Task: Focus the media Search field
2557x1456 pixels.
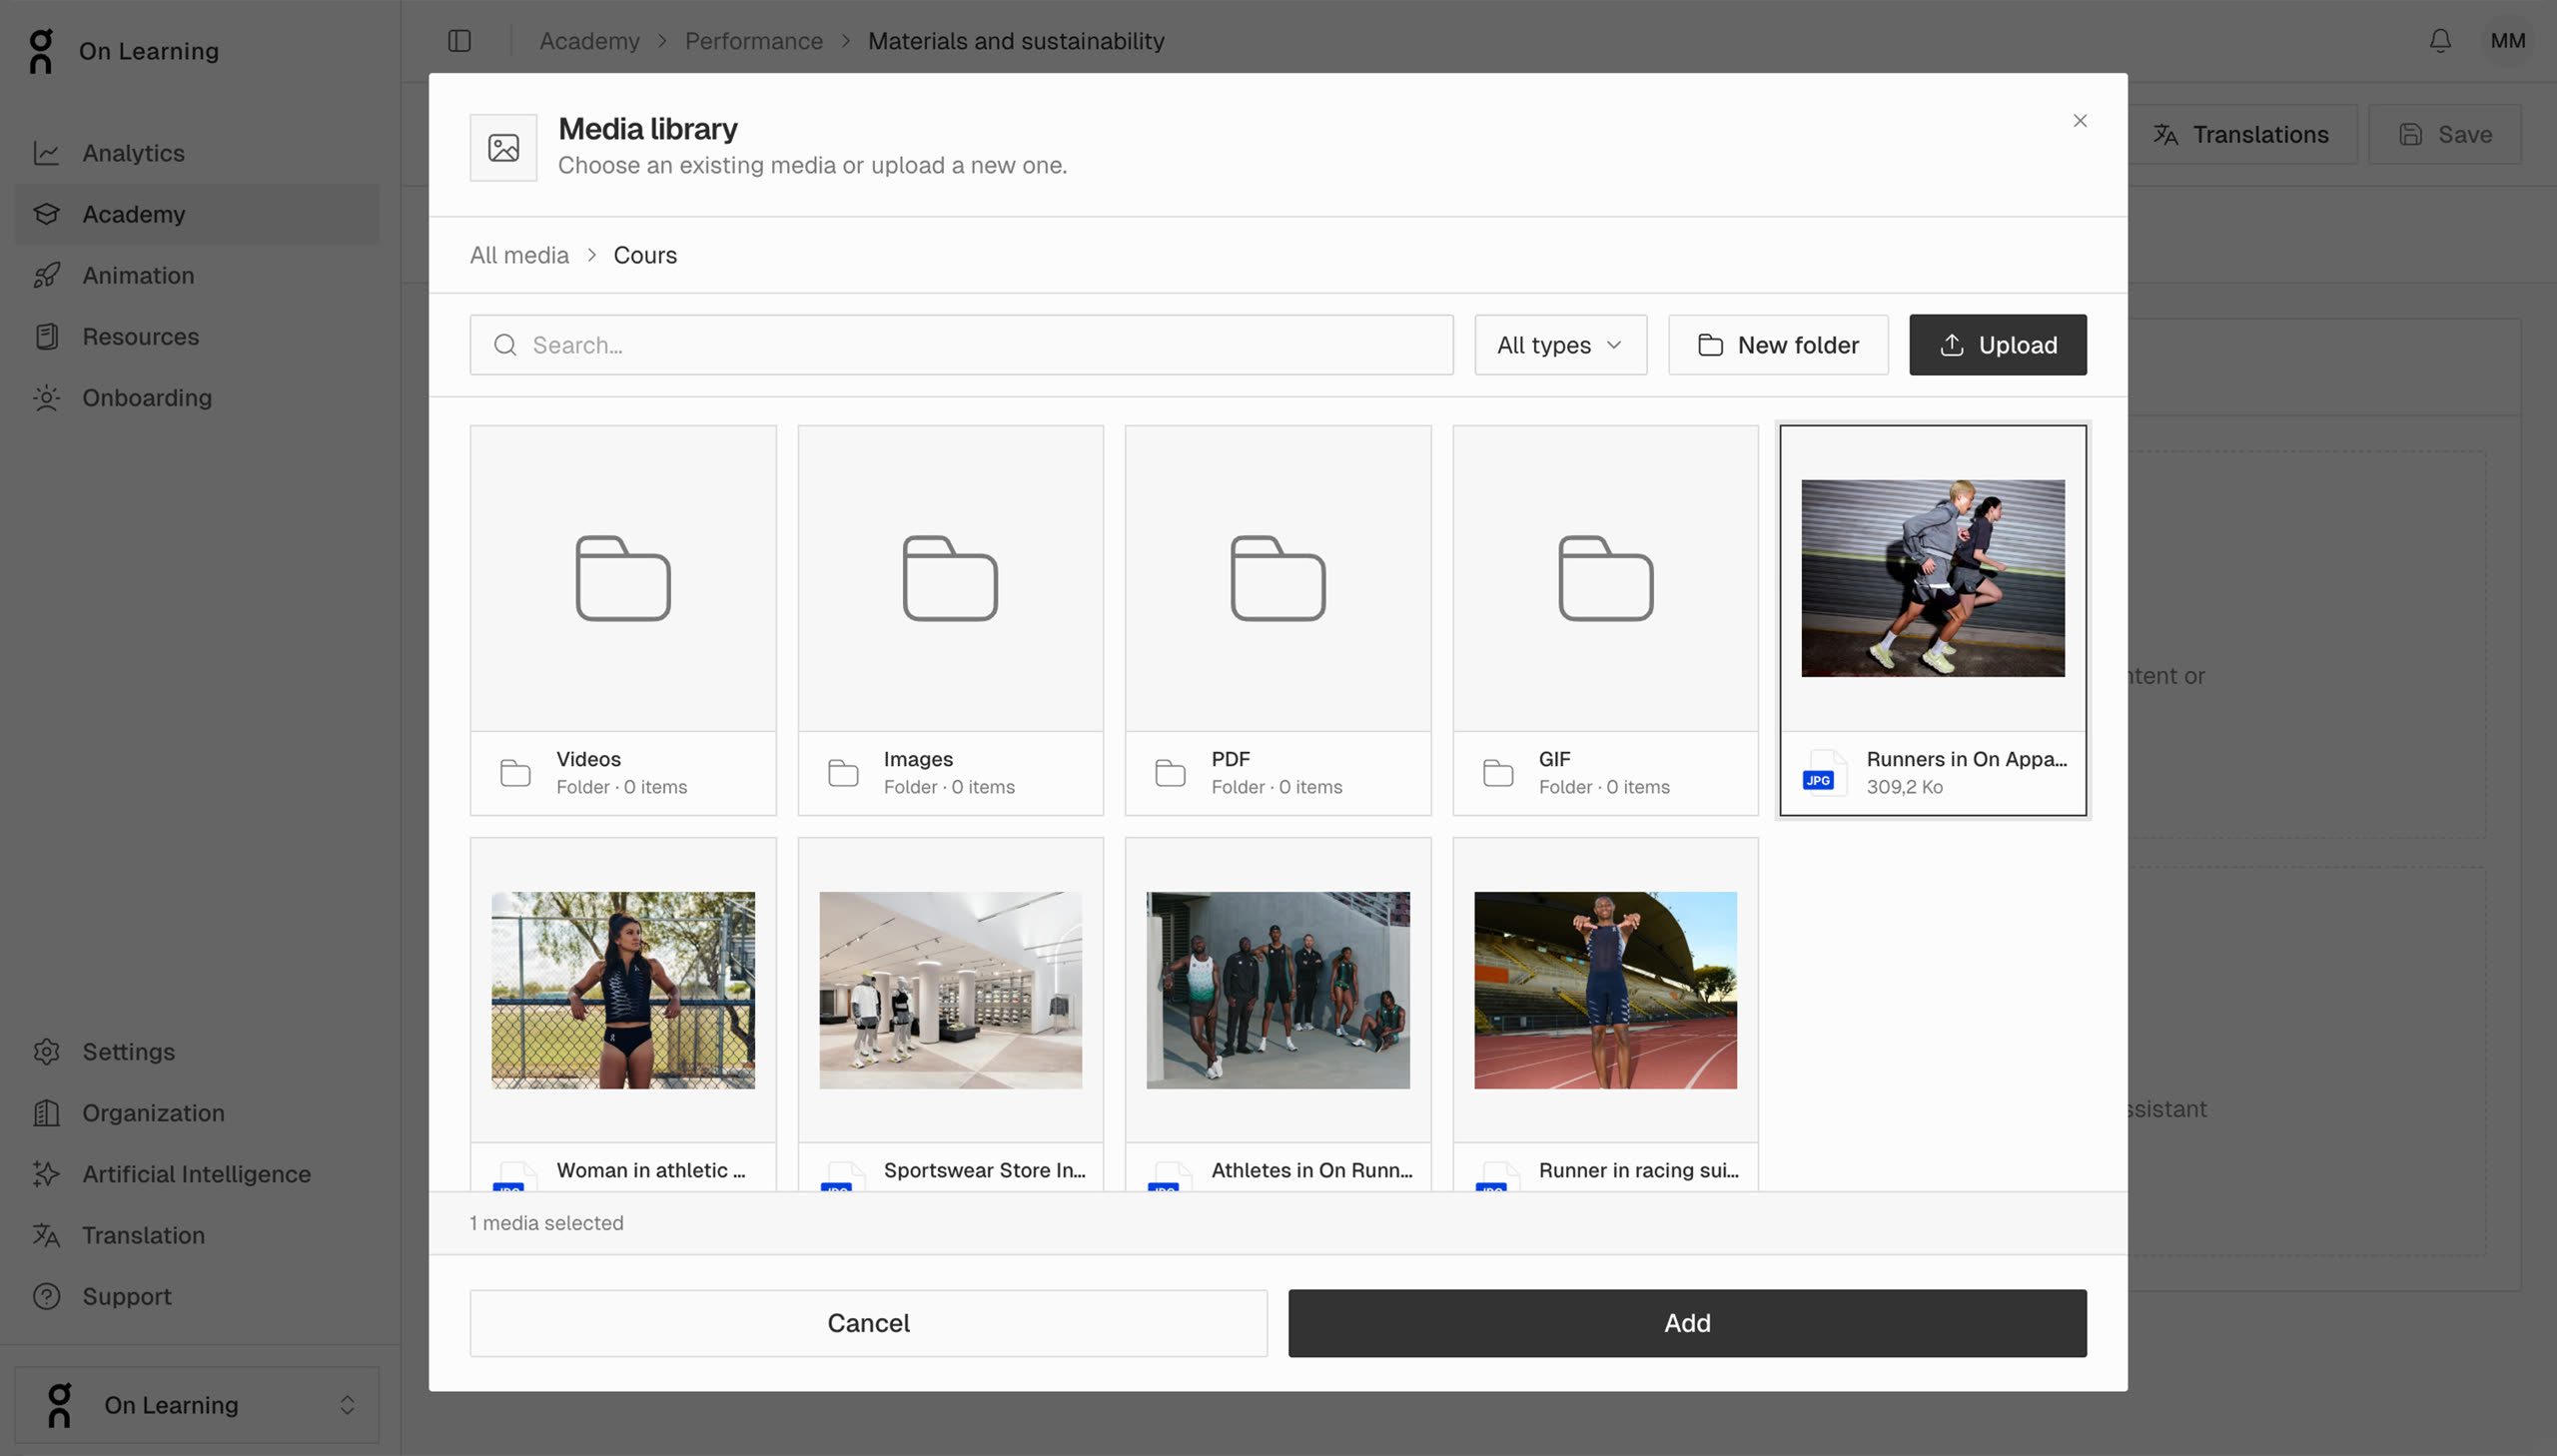Action: tap(961, 345)
